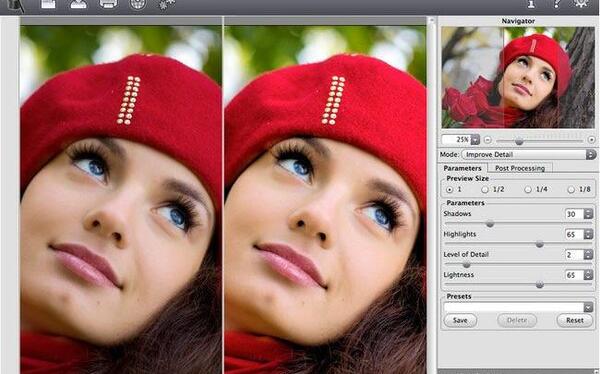This screenshot has width=600, height=374.
Task: Click the Lightness value stepper arrows
Action: click(588, 275)
